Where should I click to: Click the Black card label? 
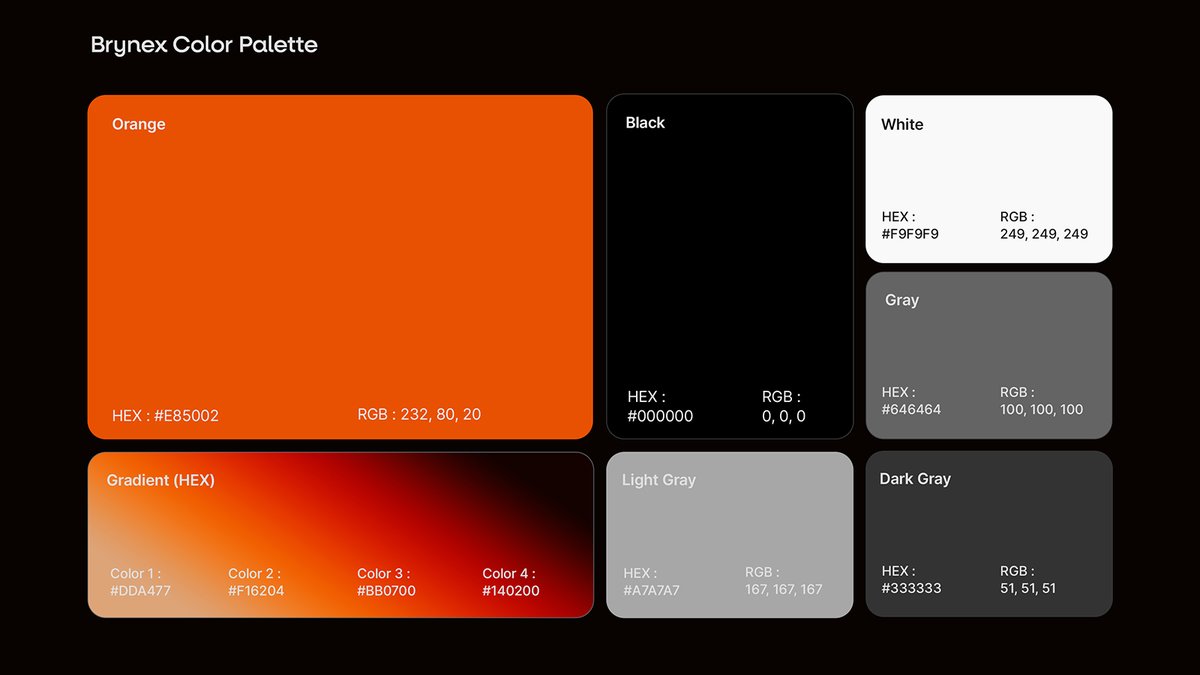pyautogui.click(x=645, y=123)
